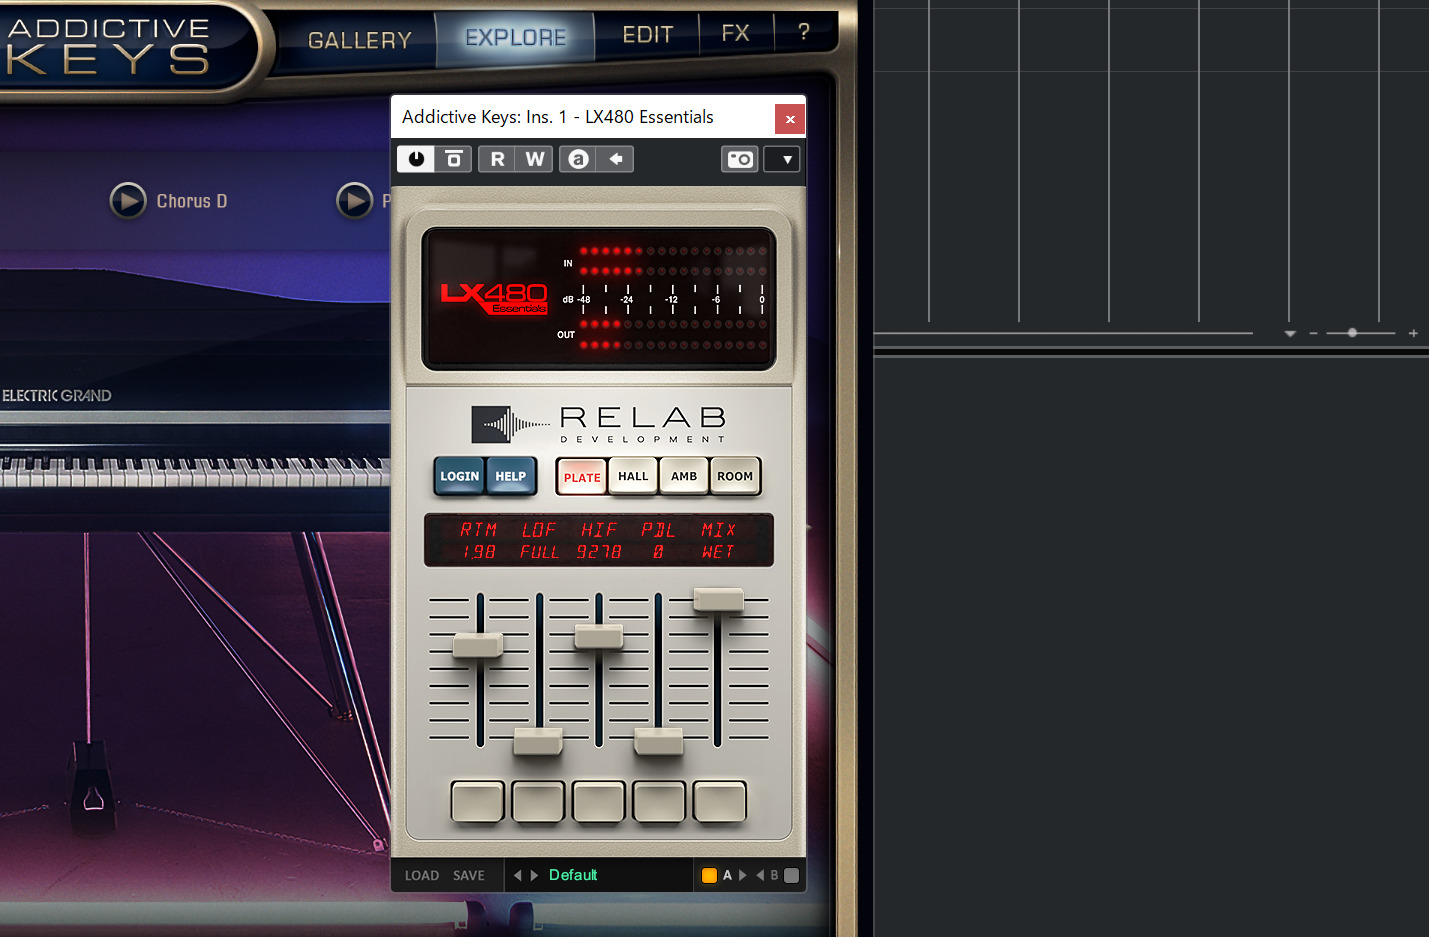Click the question mark help tab
The width and height of the screenshot is (1429, 937).
(804, 32)
